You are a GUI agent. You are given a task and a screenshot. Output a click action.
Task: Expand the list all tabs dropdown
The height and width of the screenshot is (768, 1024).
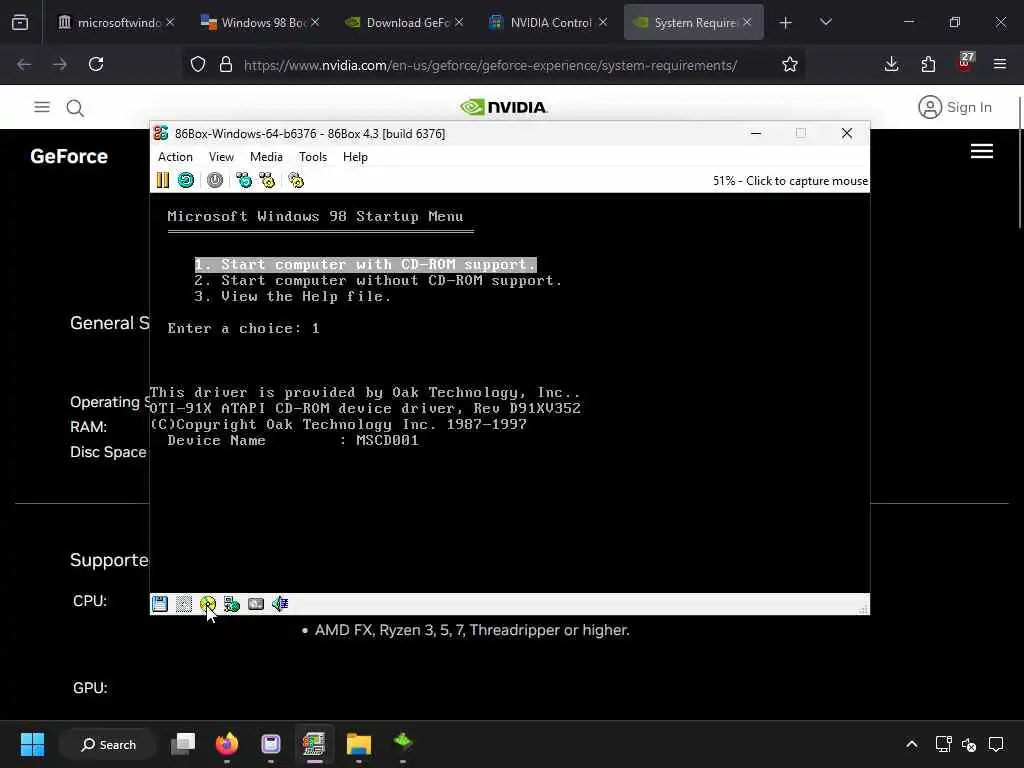point(825,22)
